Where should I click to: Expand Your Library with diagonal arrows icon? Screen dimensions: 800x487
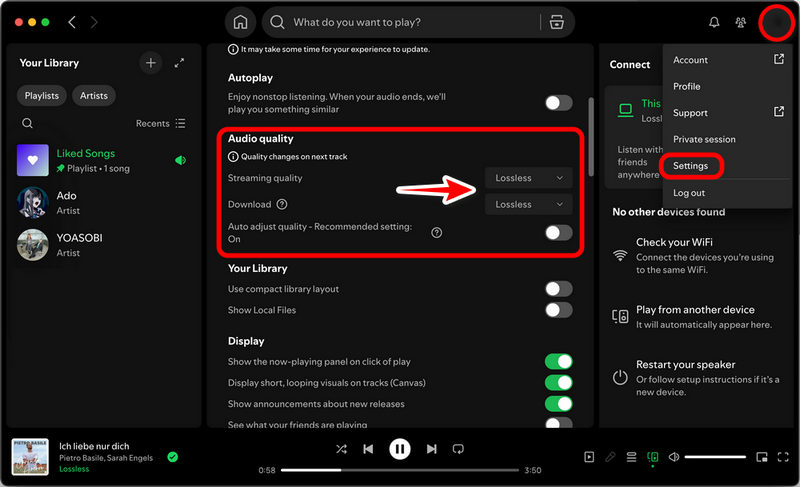tap(179, 63)
